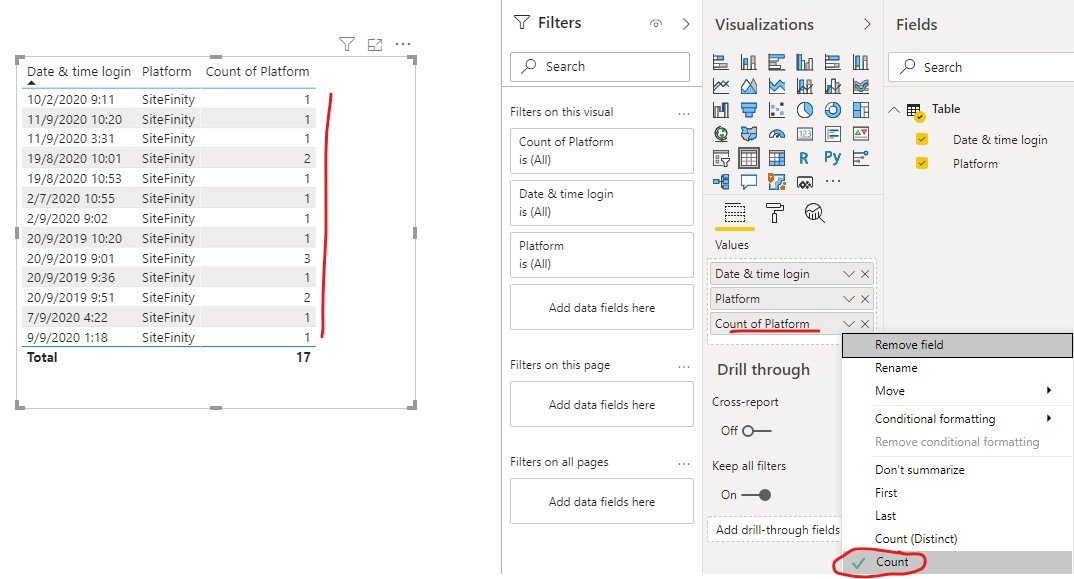This screenshot has height=579, width=1074.
Task: Select the Clustered column chart visual
Action: coord(804,62)
